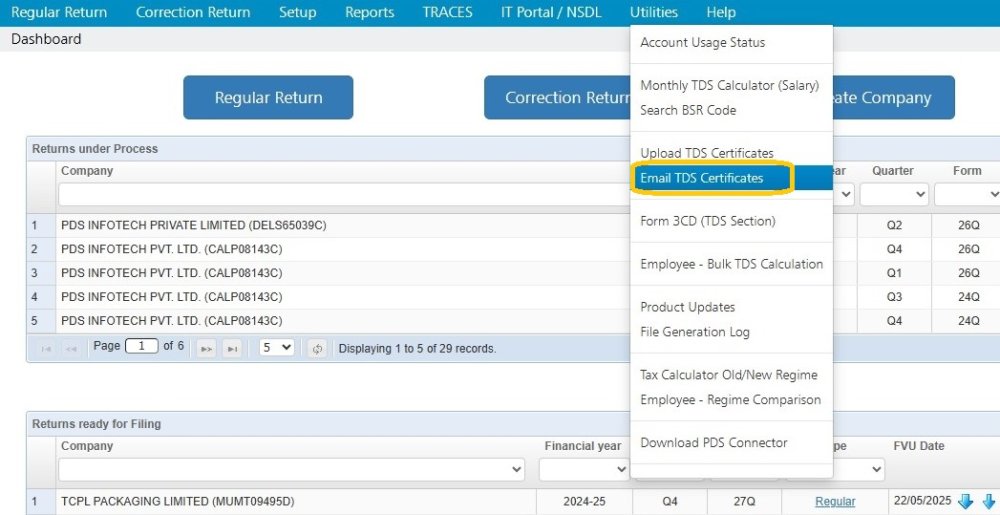Image resolution: width=1000 pixels, height=515 pixels.
Task: Click the Regular Return button
Action: tap(268, 98)
